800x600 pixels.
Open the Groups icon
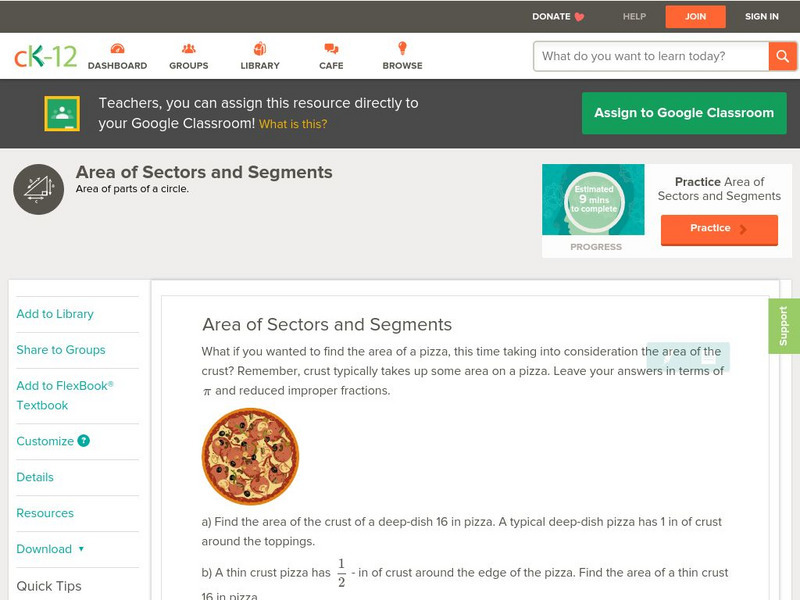coord(189,49)
